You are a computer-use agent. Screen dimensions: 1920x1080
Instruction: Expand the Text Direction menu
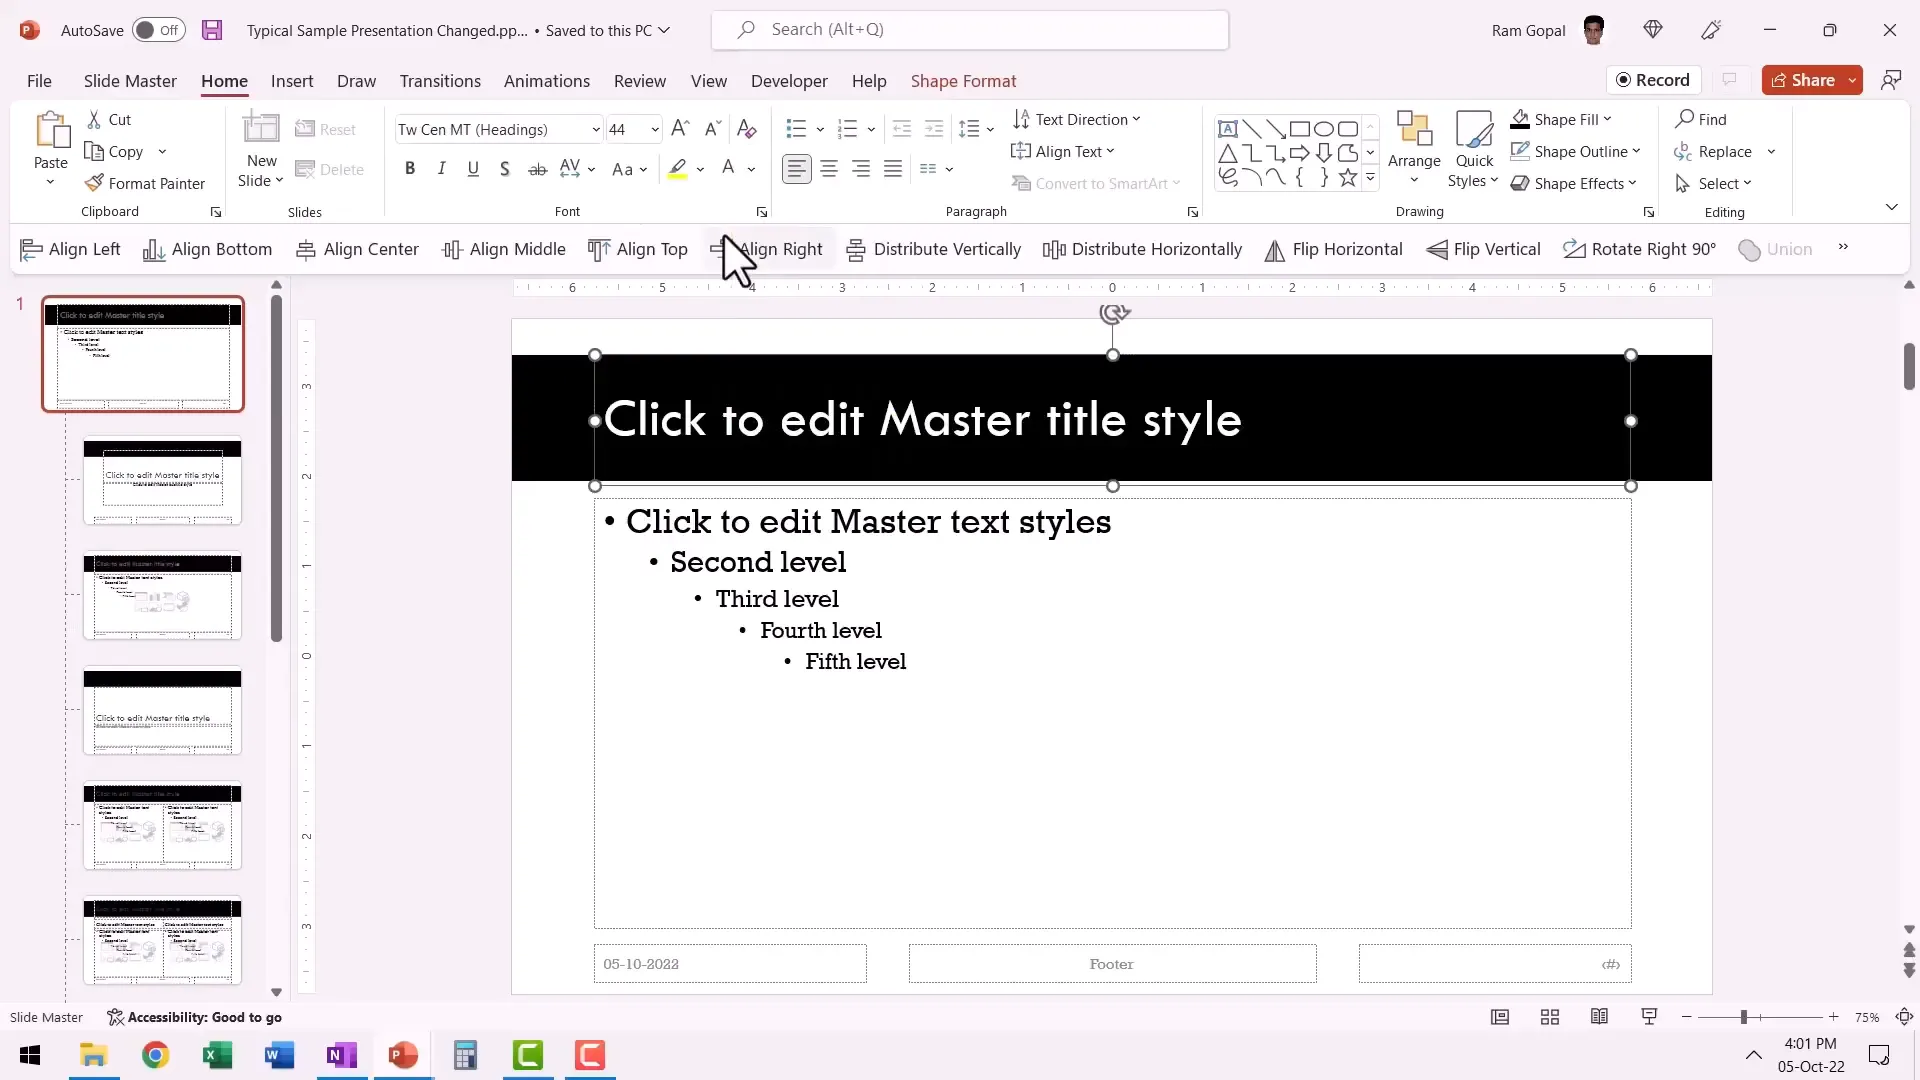click(1136, 119)
